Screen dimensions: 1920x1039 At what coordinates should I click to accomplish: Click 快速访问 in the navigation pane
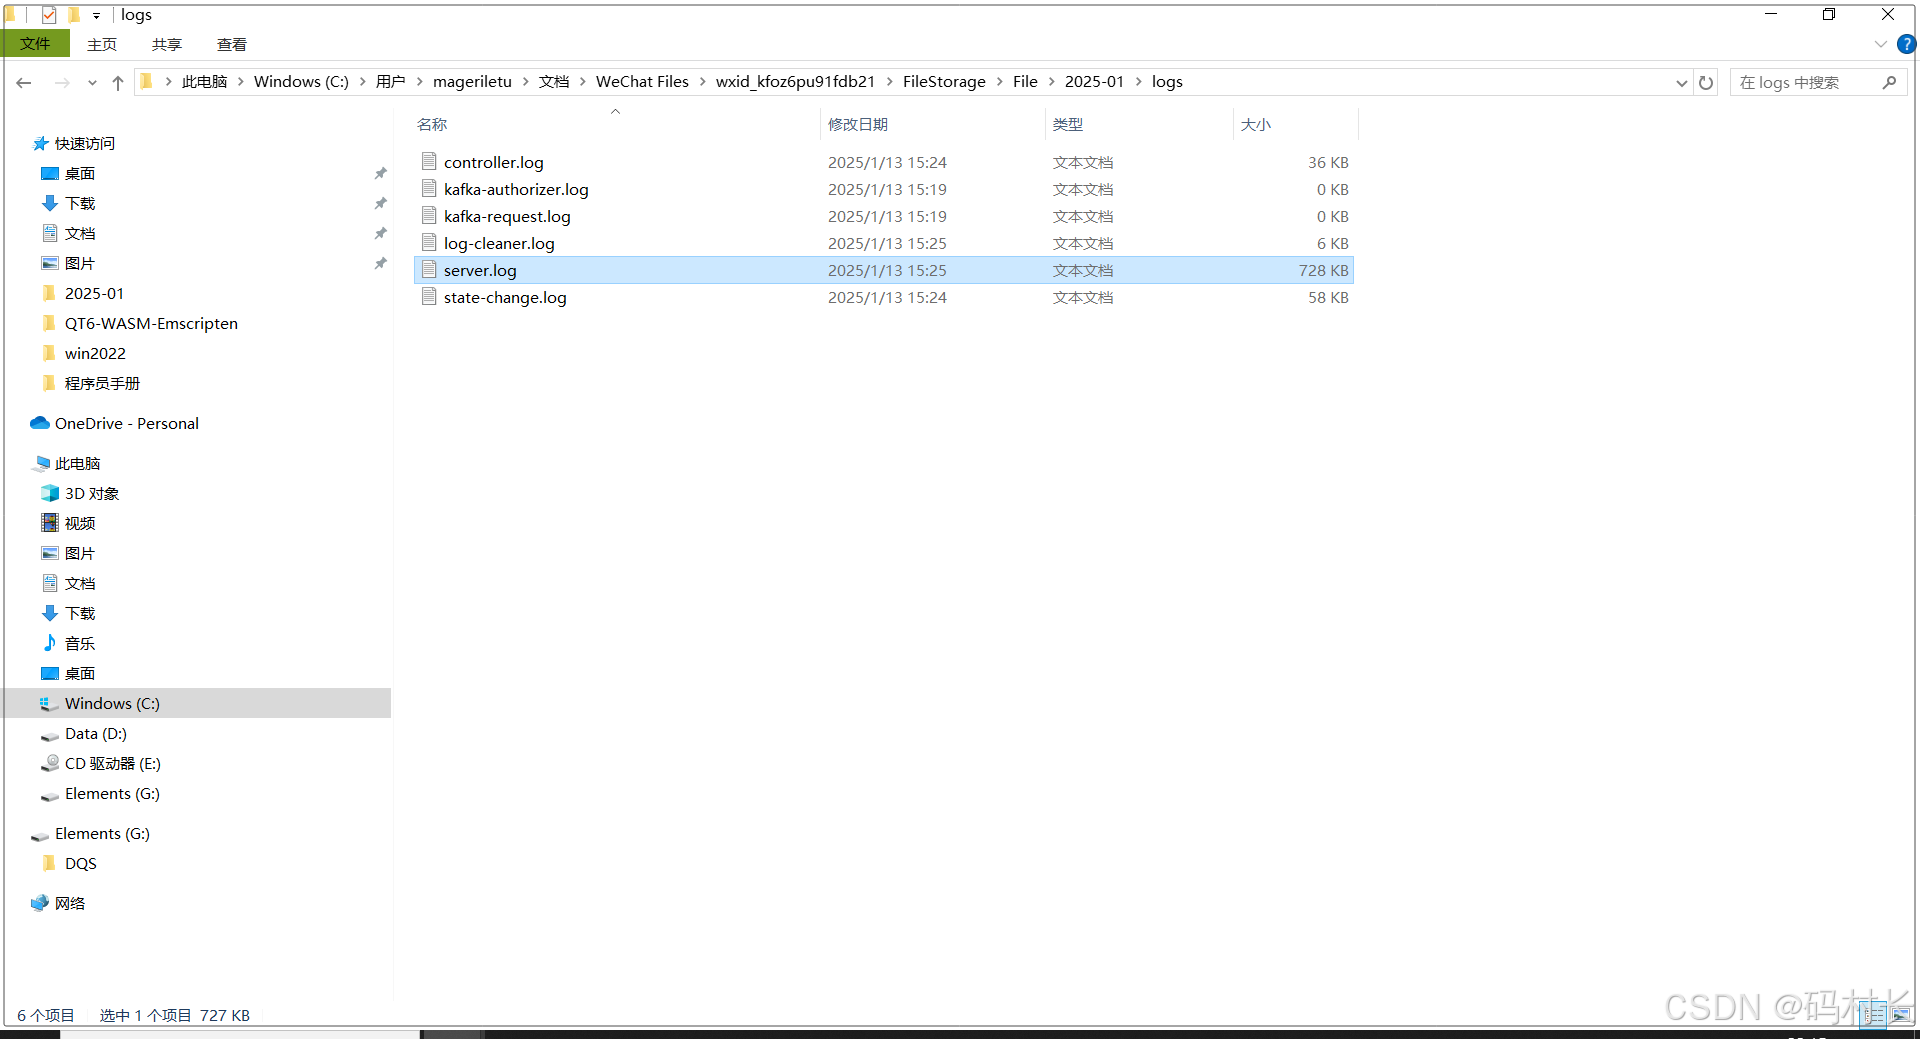[x=85, y=143]
